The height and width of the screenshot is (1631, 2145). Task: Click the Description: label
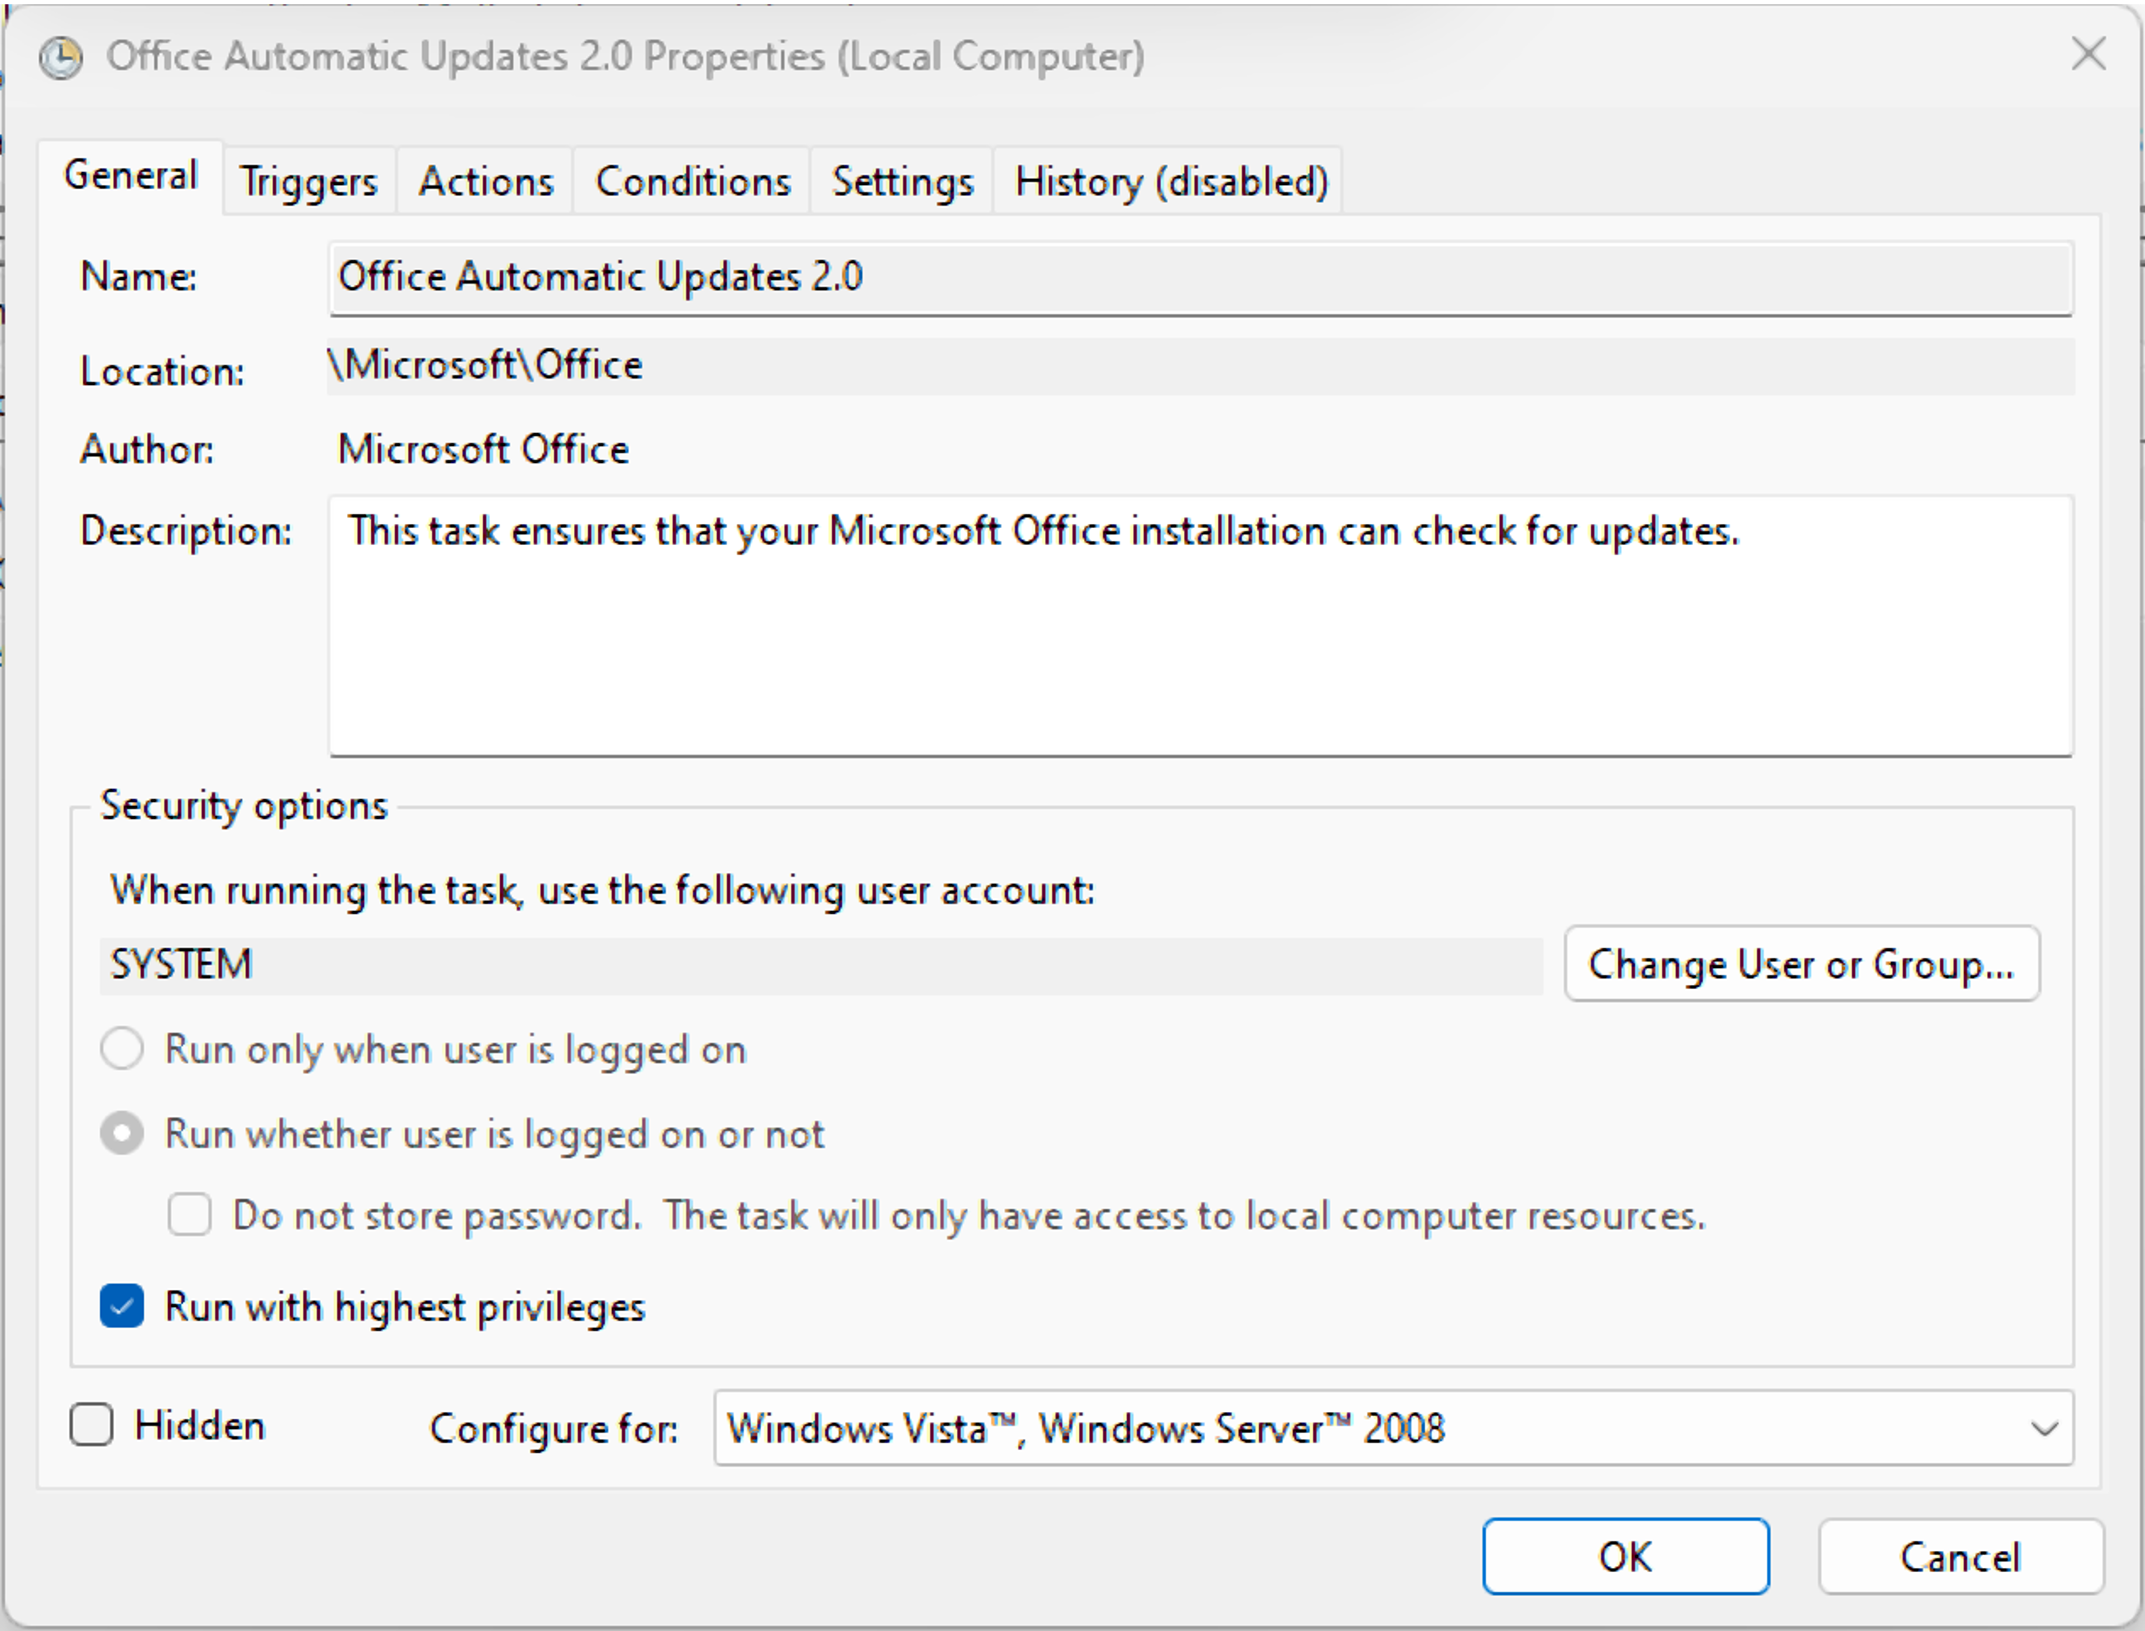point(186,531)
